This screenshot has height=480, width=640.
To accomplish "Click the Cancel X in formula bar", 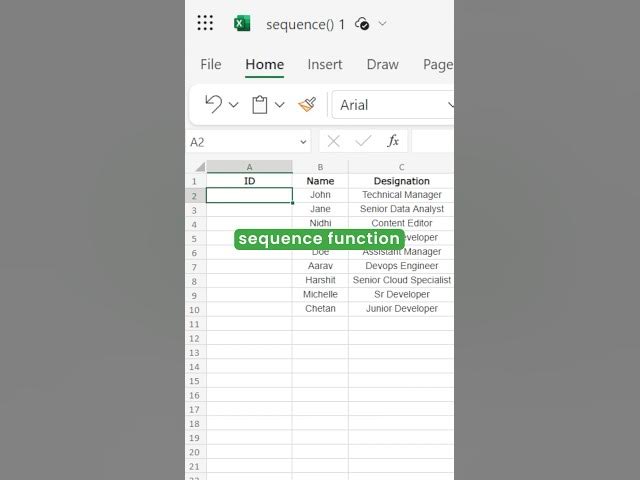I will [334, 142].
